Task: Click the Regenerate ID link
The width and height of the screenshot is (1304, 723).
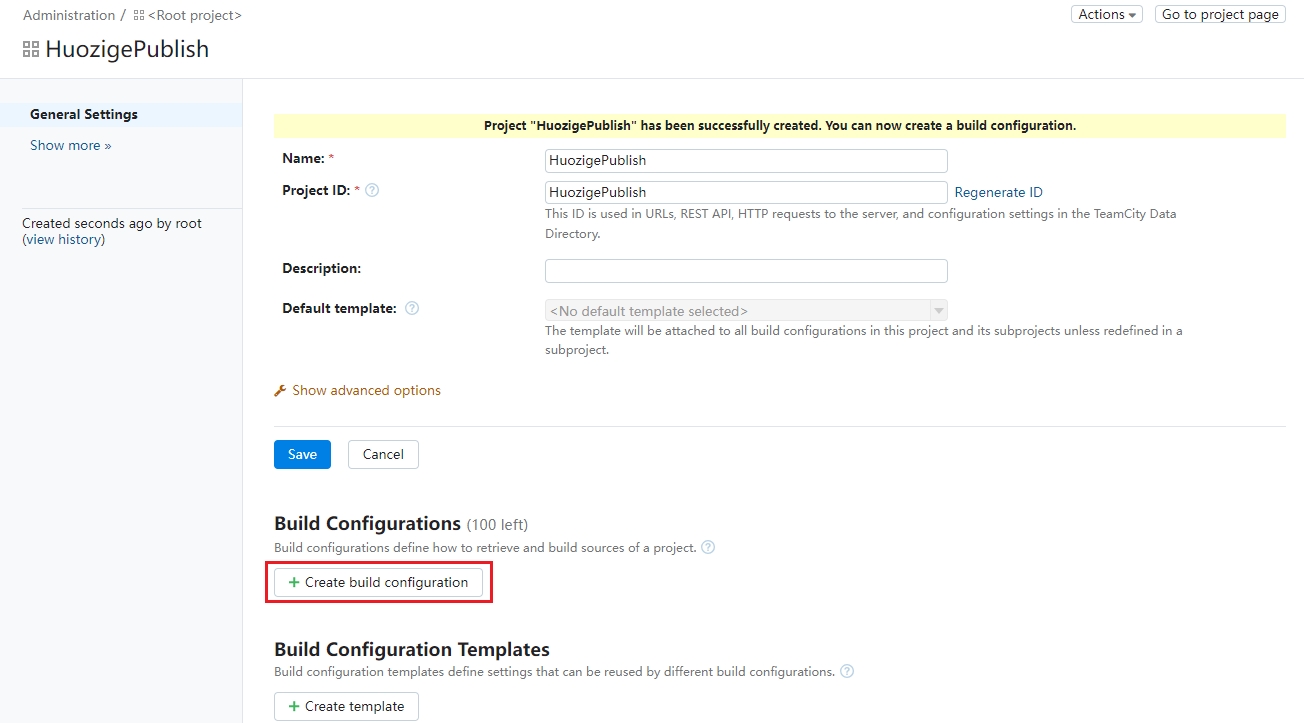Action: (998, 192)
